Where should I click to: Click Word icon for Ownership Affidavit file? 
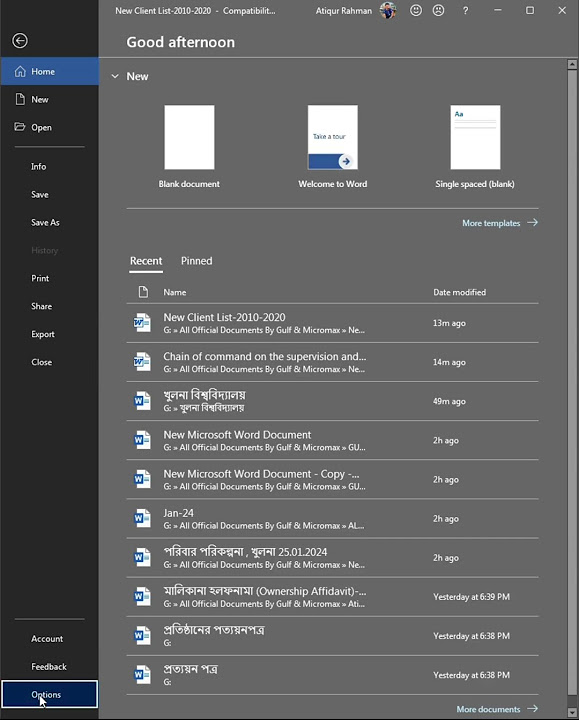coord(142,596)
